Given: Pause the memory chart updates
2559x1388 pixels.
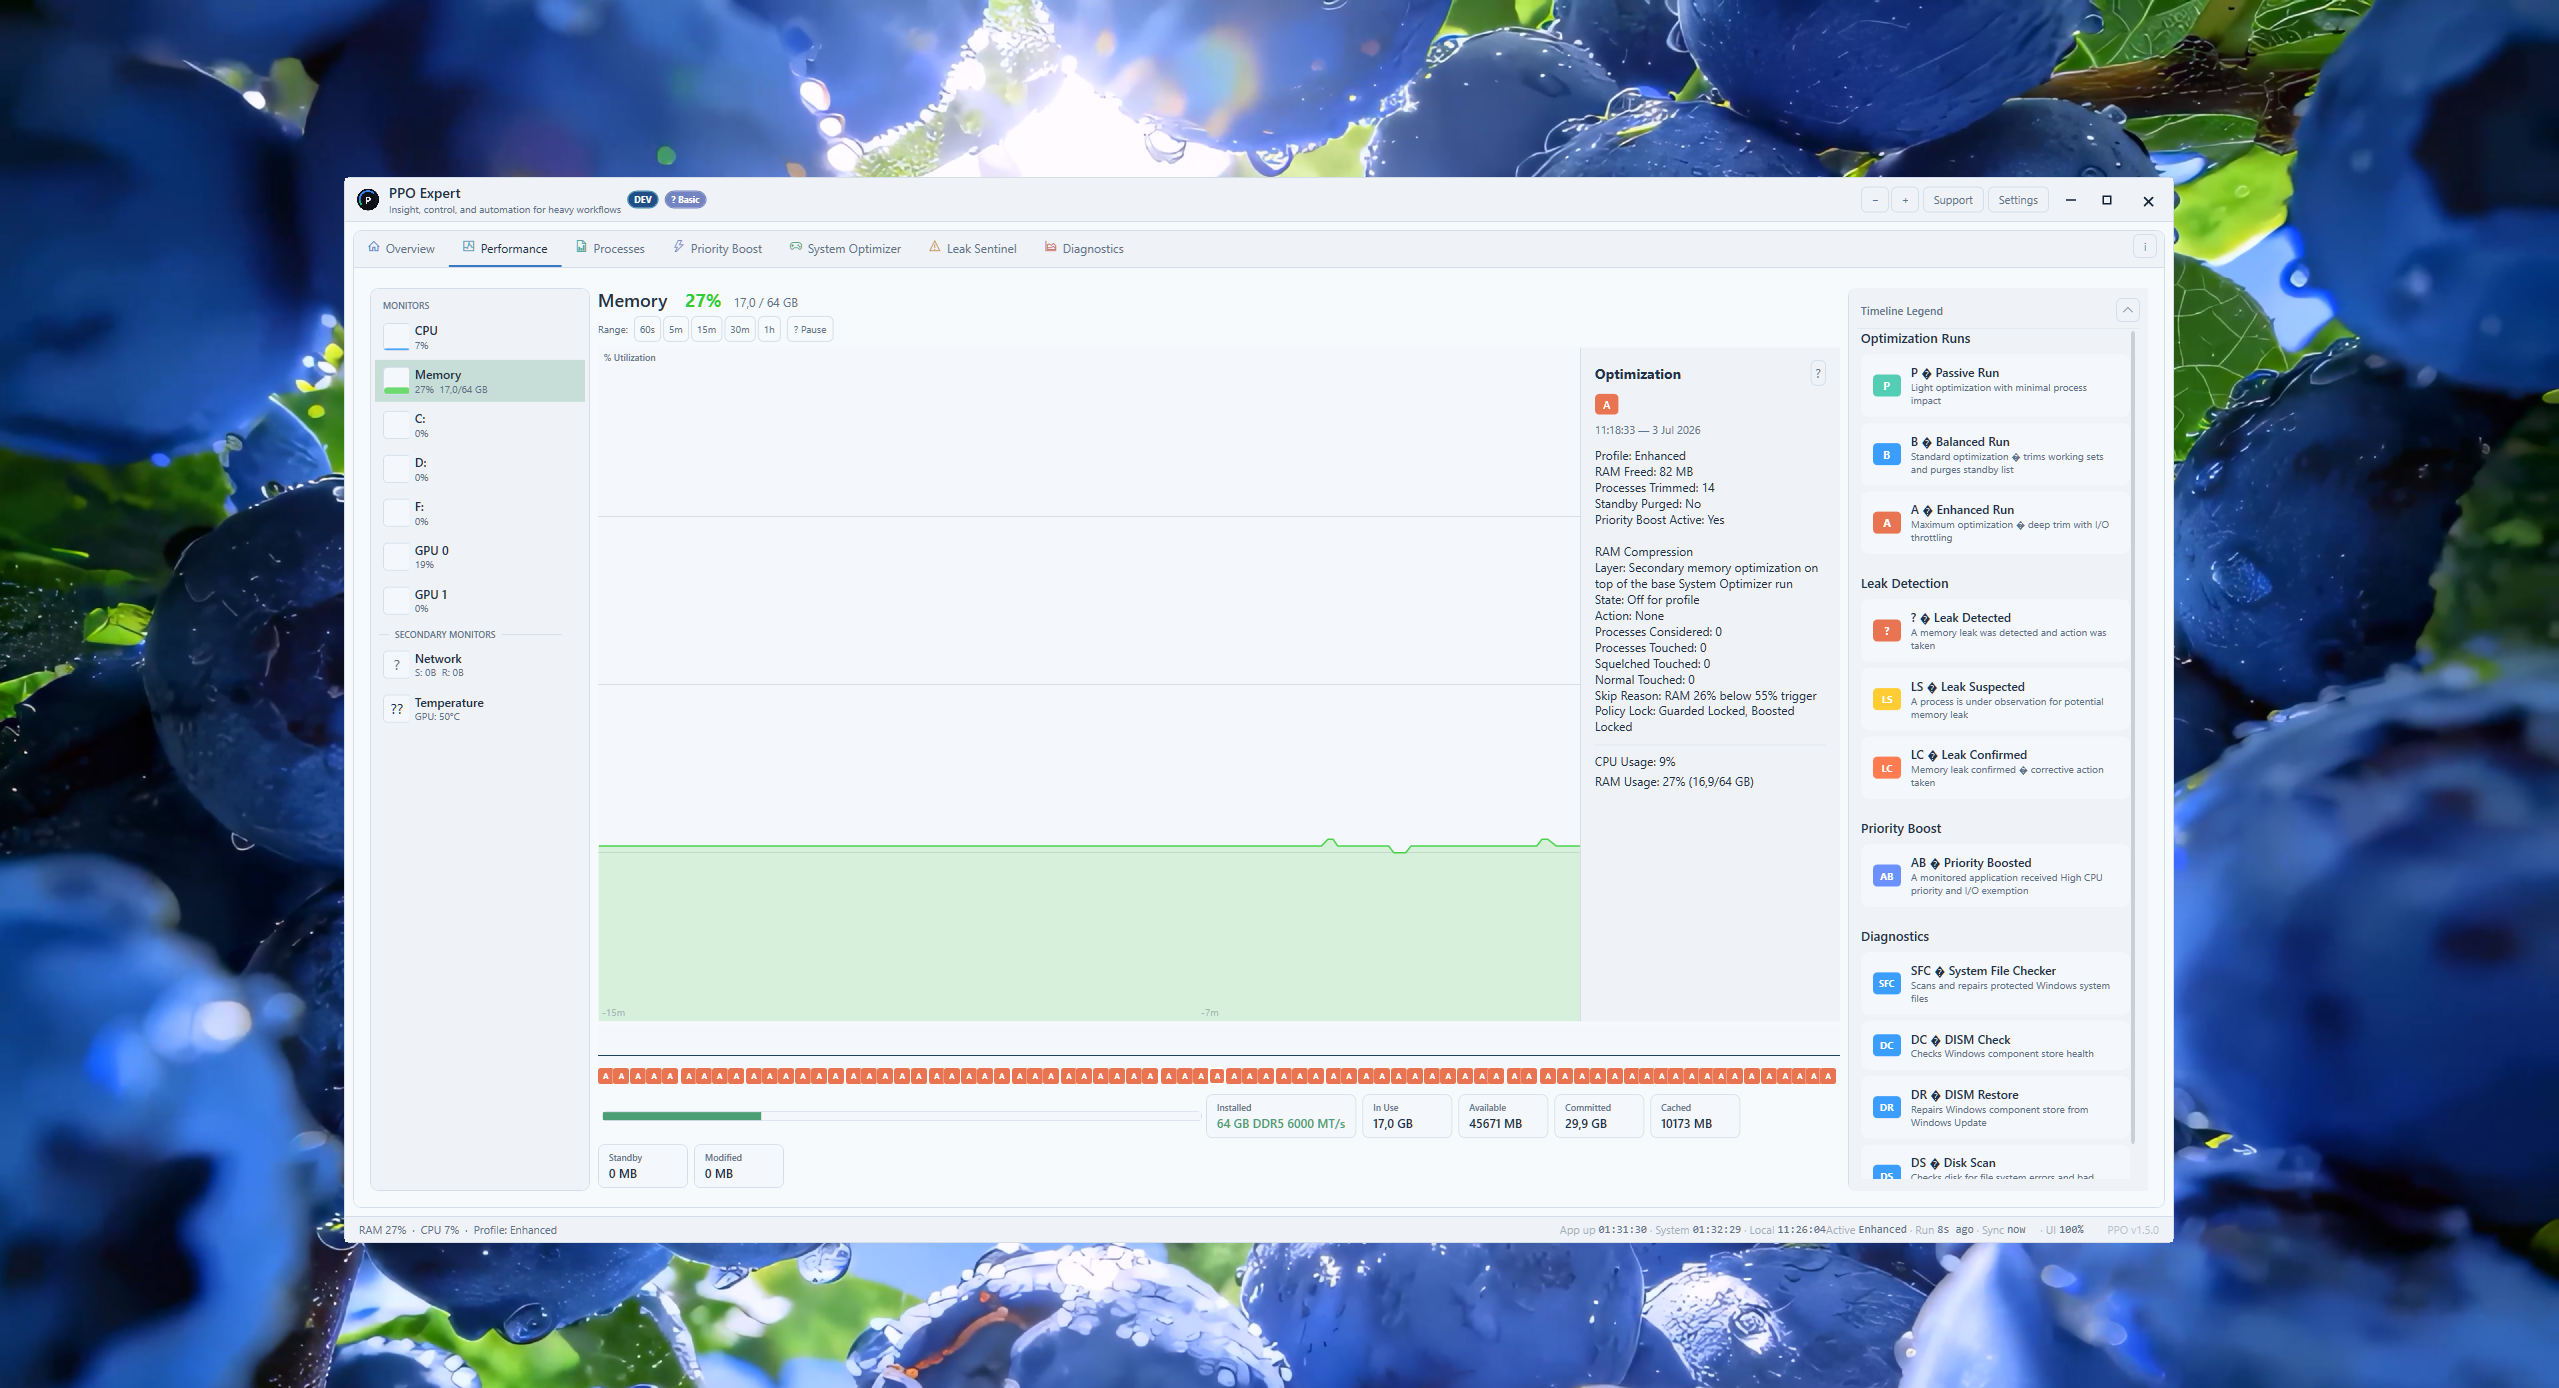Looking at the screenshot, I should pyautogui.click(x=810, y=330).
